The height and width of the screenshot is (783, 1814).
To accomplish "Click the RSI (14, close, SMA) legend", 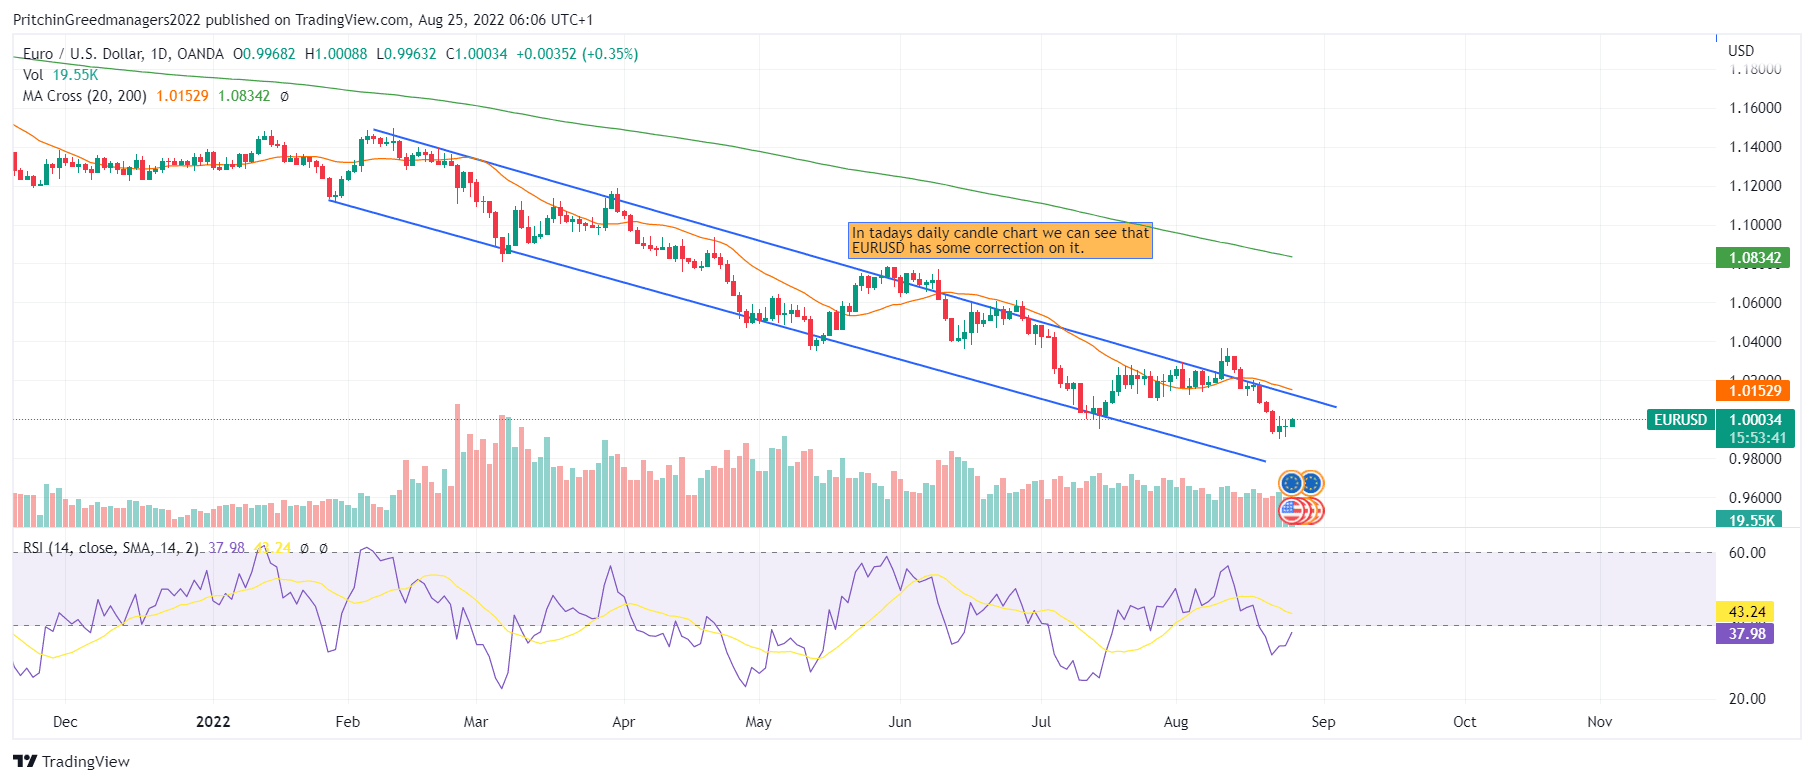I will coord(111,548).
